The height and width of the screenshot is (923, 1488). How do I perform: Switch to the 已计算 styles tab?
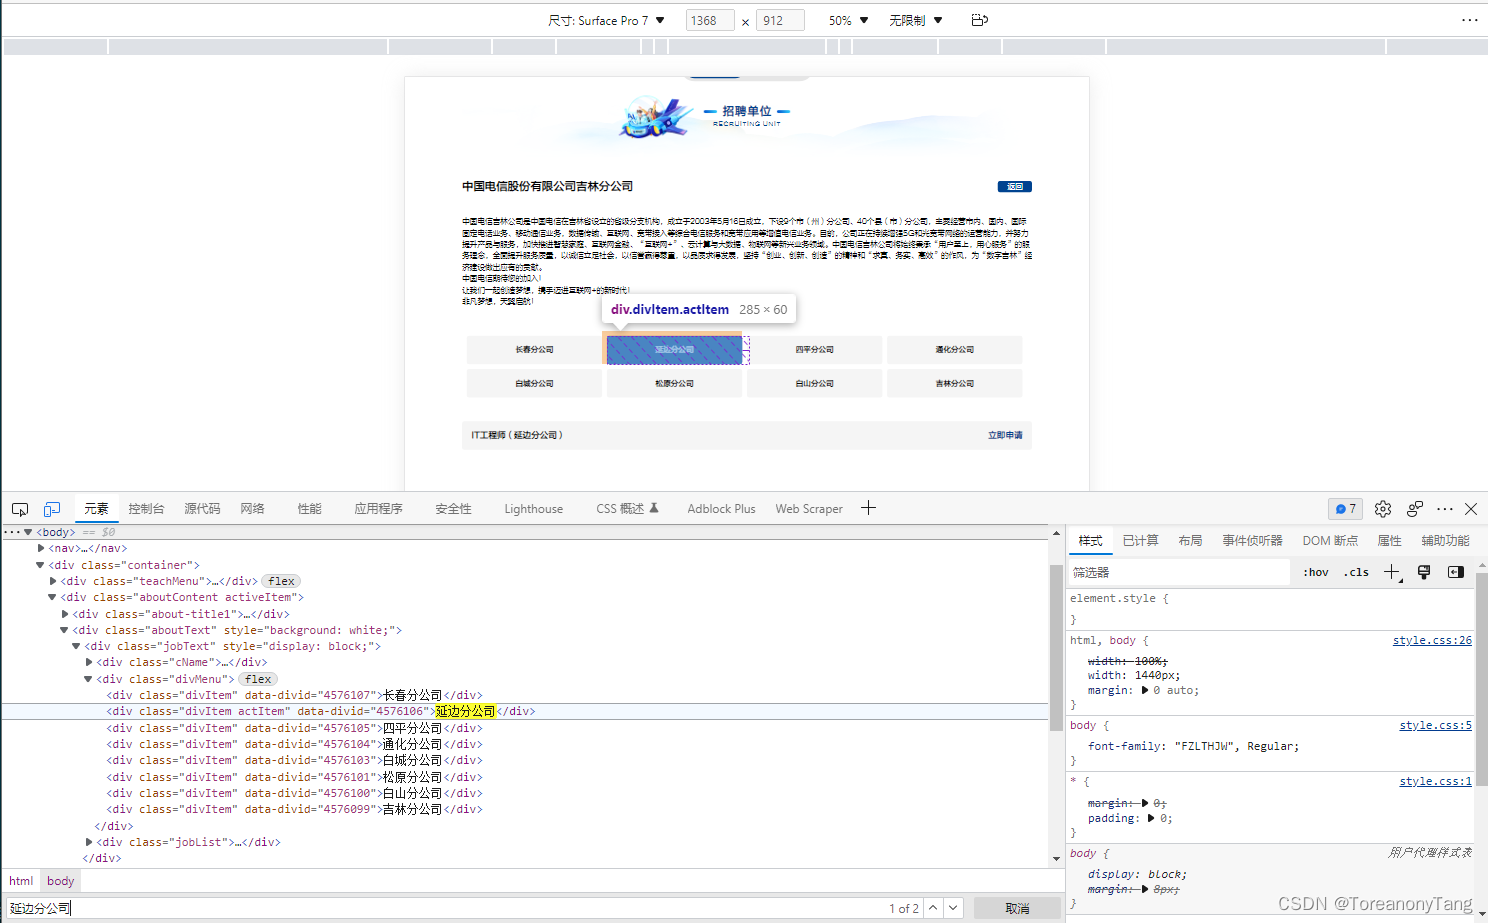tap(1140, 540)
